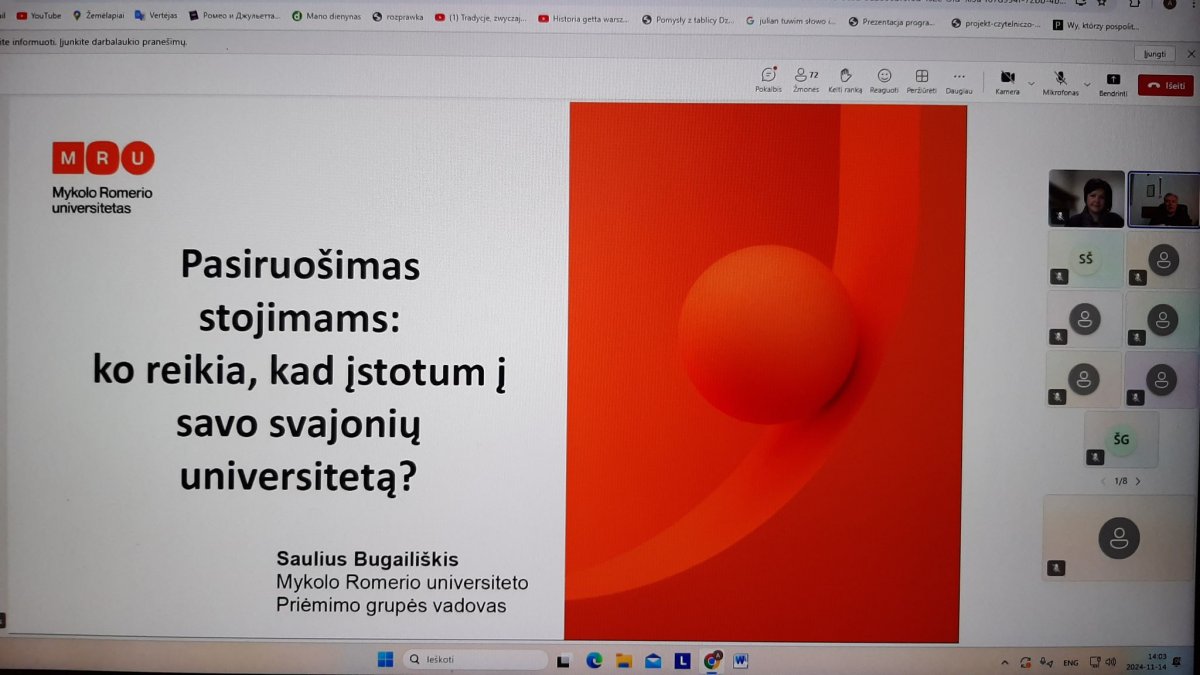The width and height of the screenshot is (1200, 675).
Task: Go to next participants page
Action: coord(1138,481)
